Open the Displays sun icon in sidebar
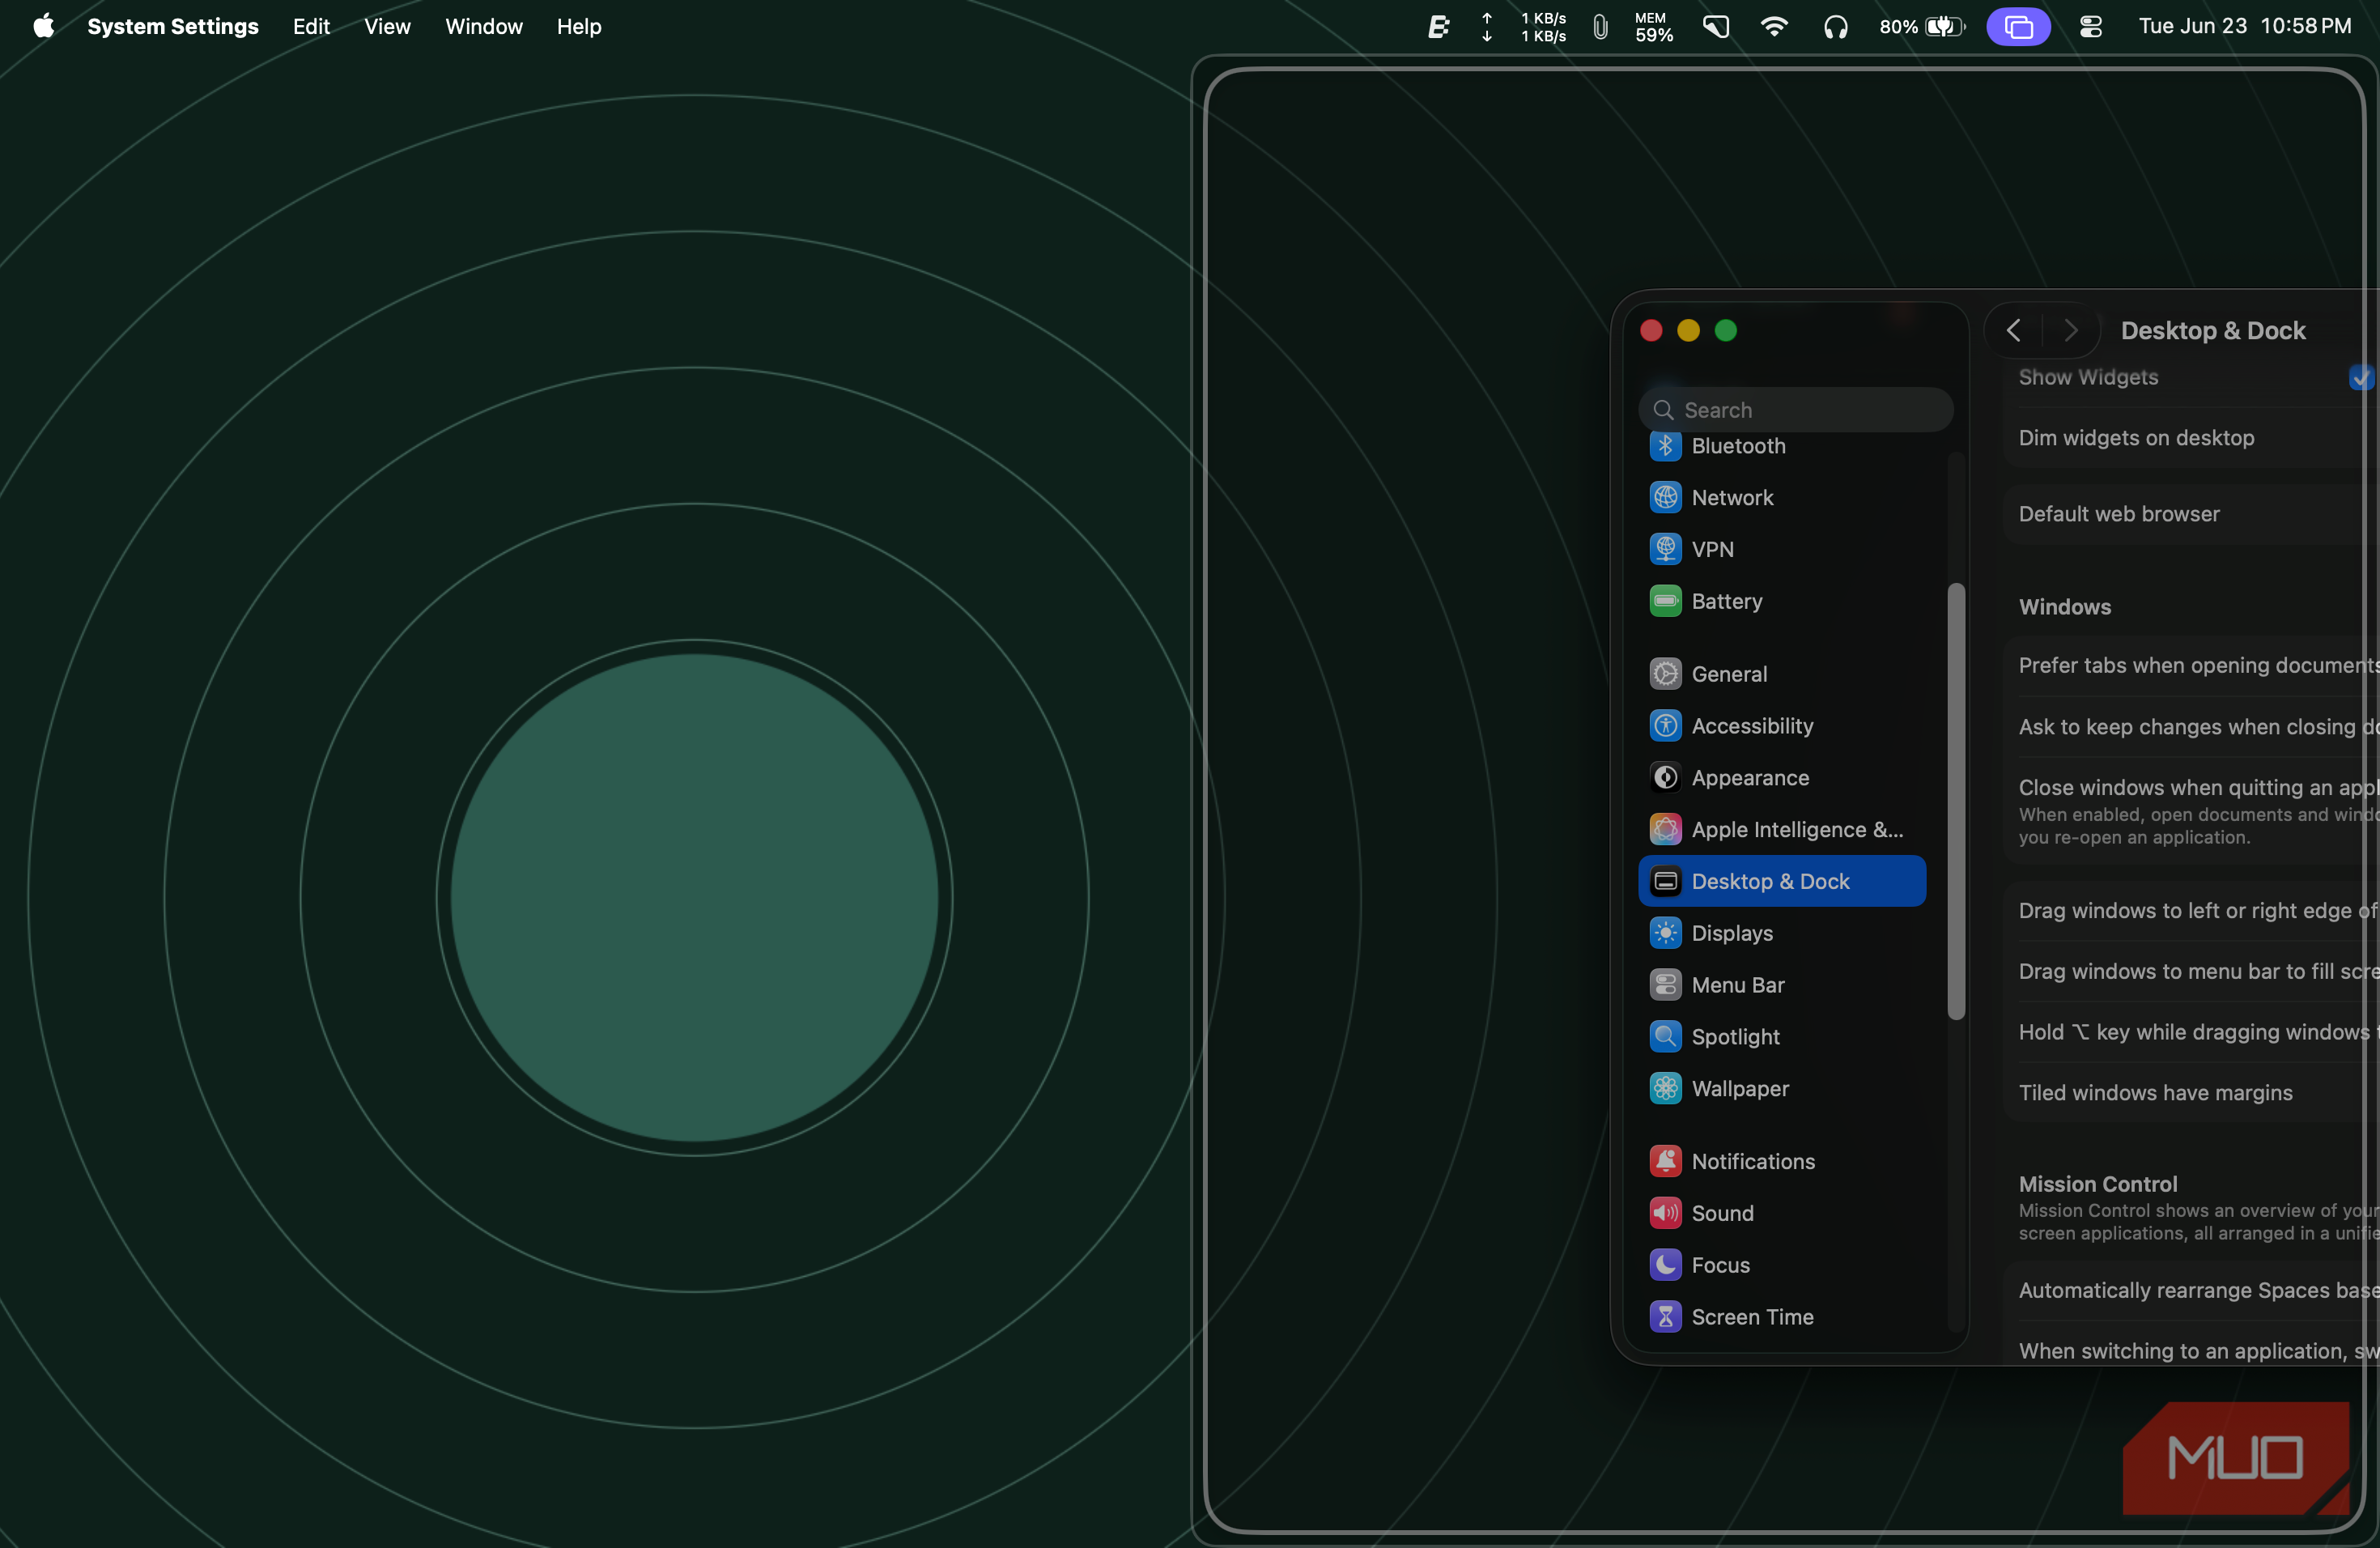 click(1665, 934)
